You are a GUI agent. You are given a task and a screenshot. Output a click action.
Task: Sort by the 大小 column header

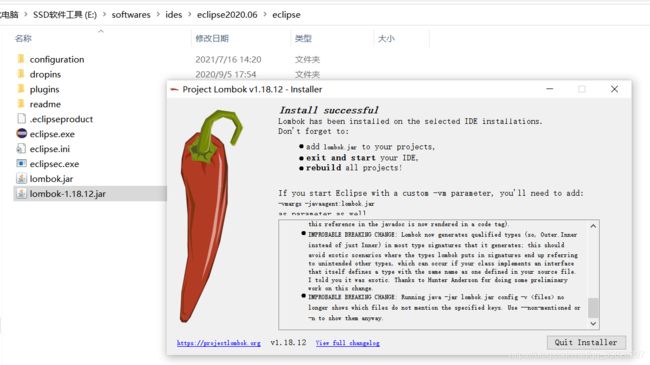click(x=386, y=39)
